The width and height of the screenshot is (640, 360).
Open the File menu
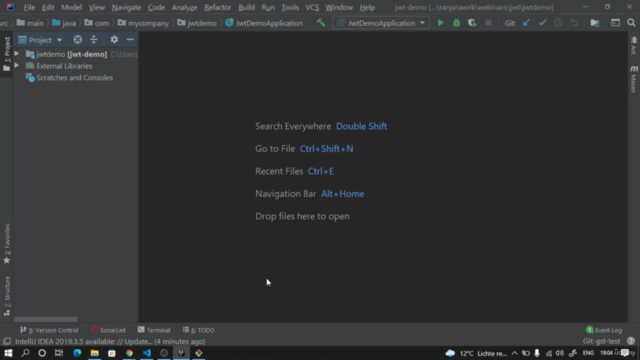click(x=29, y=7)
